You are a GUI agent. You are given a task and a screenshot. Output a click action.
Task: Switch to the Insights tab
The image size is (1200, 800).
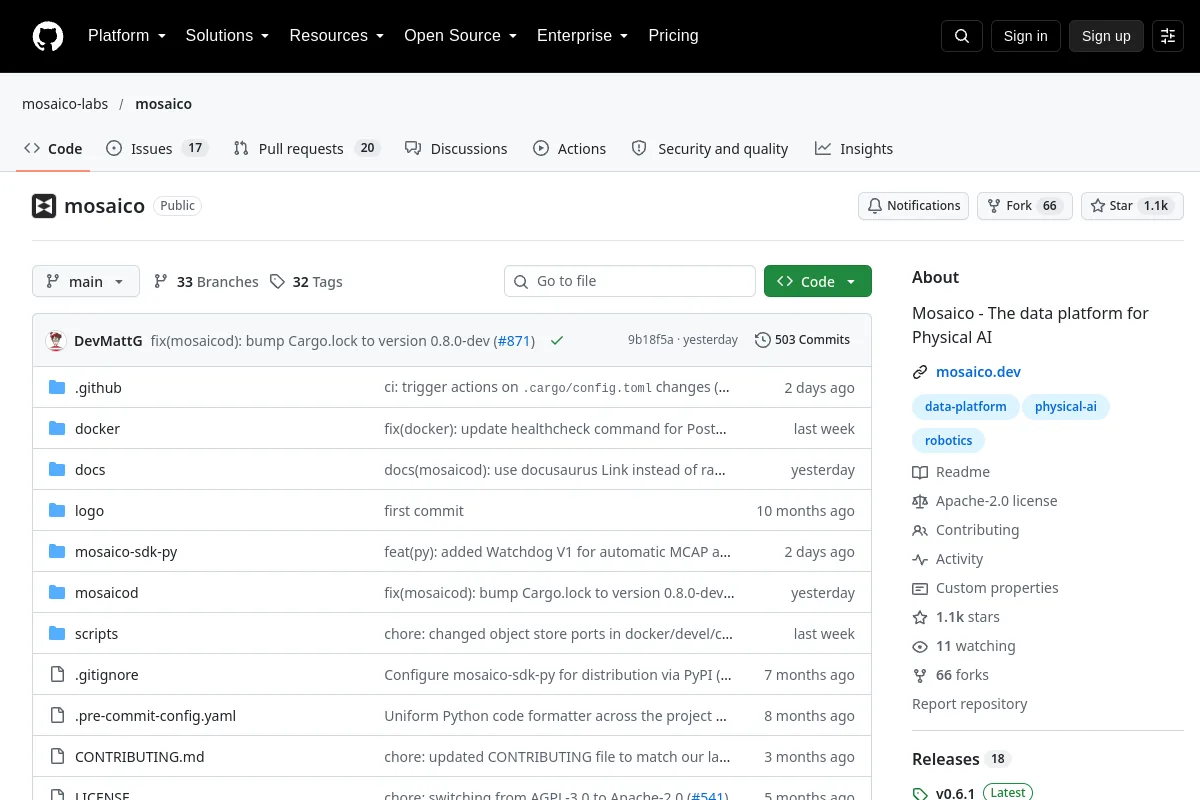[854, 148]
